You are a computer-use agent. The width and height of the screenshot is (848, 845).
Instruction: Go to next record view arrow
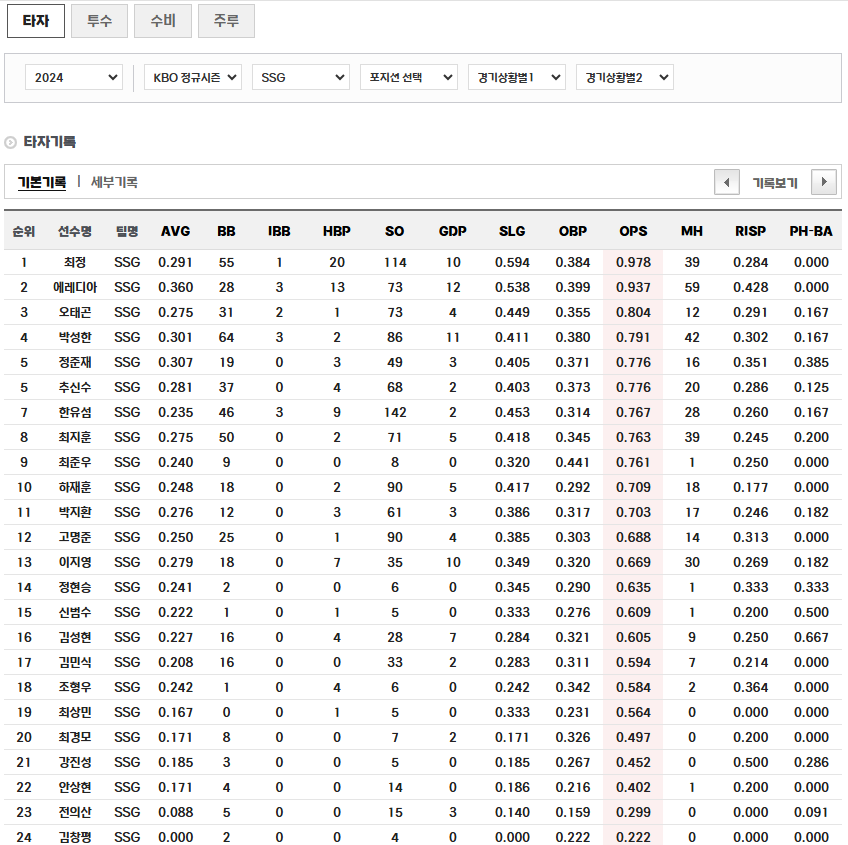tap(824, 182)
